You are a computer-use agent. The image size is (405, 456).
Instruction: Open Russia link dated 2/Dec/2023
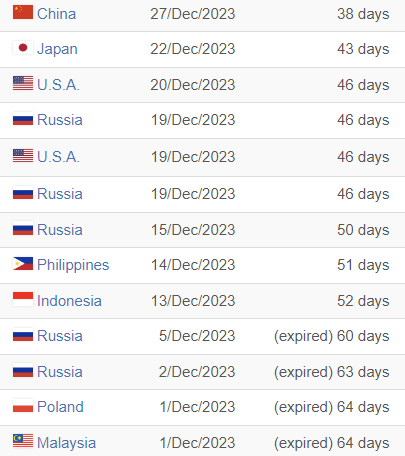point(60,372)
